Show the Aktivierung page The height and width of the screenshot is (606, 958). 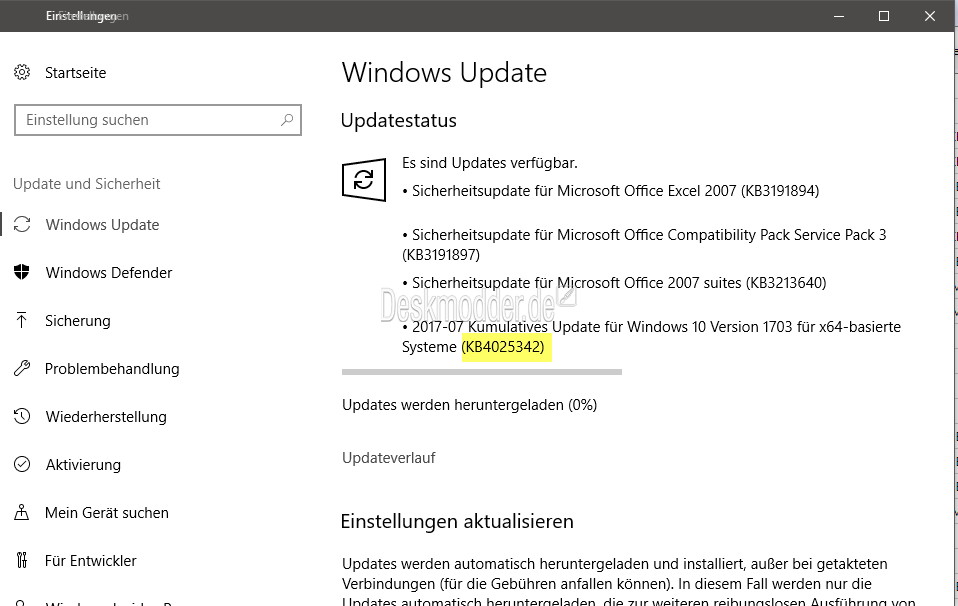pos(83,465)
